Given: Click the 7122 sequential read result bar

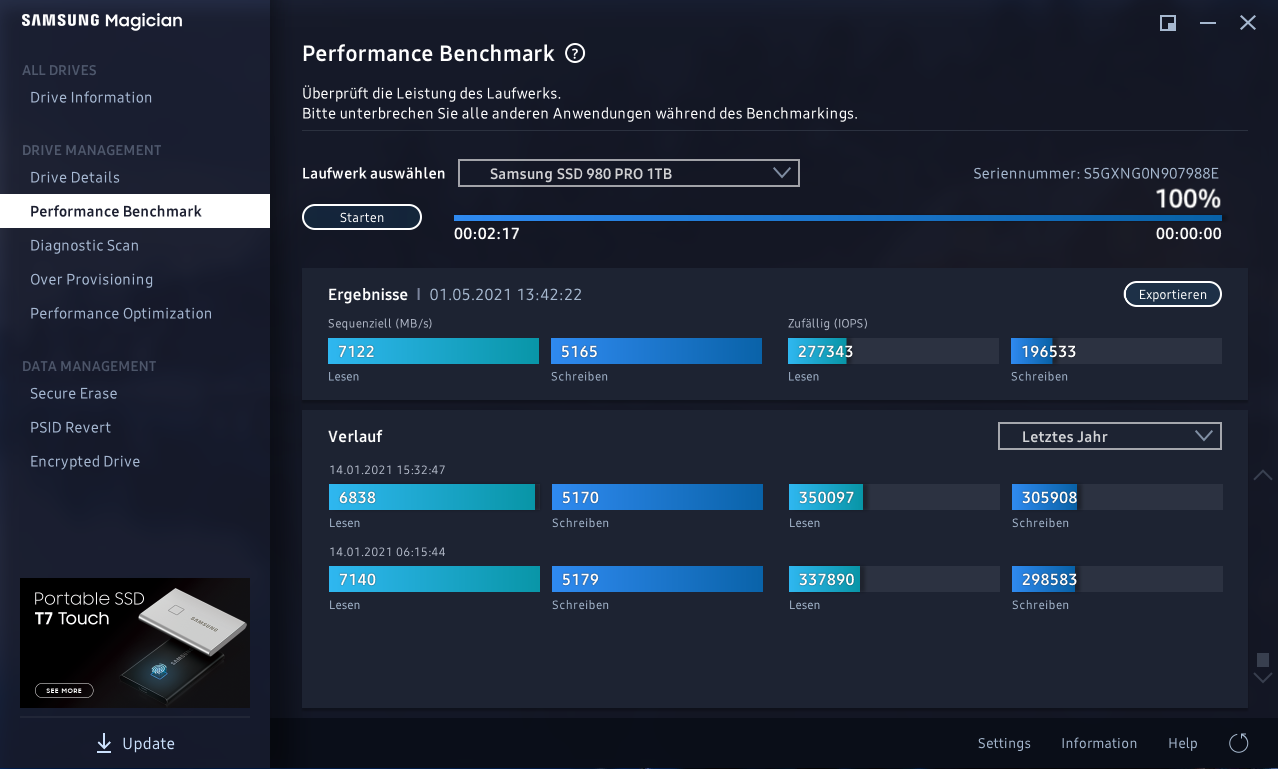Looking at the screenshot, I should tap(433, 351).
